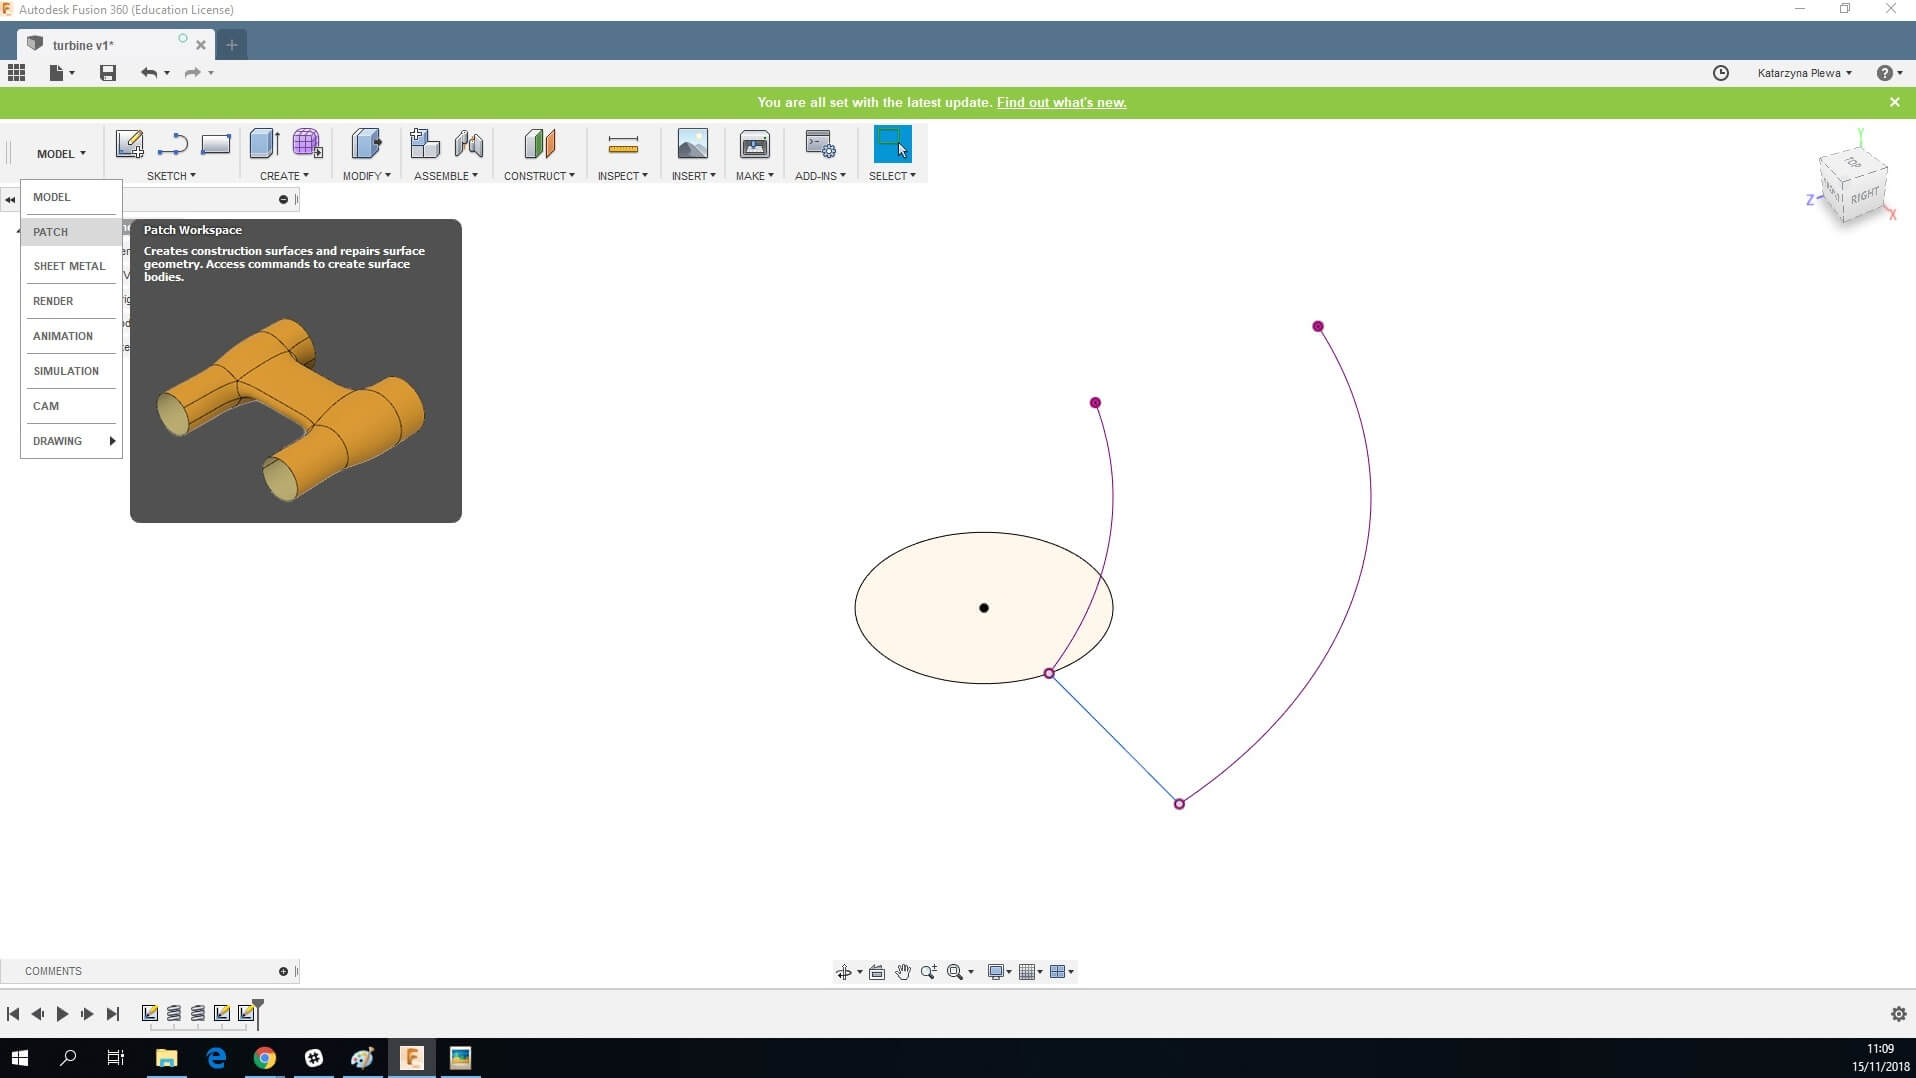This screenshot has width=1916, height=1078.
Task: Switch to the CAM workspace
Action: click(x=71, y=406)
